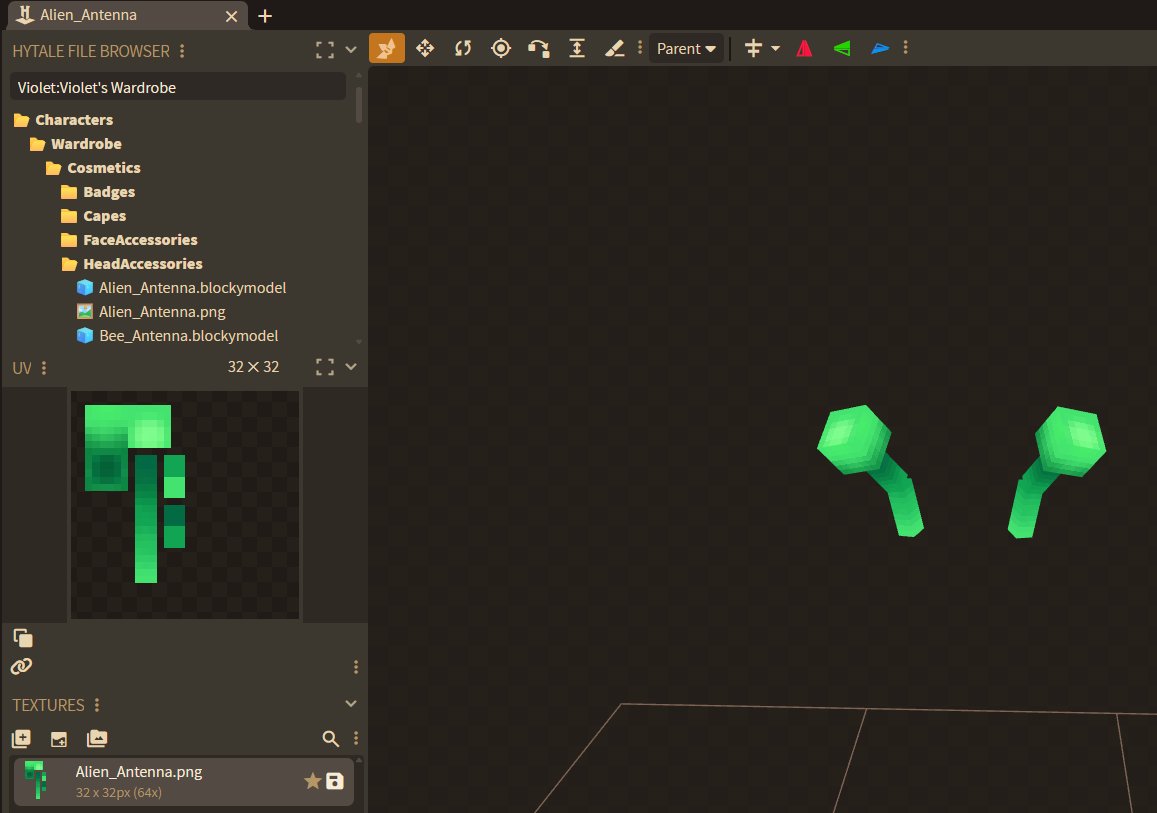Maximize the UV panel
The width and height of the screenshot is (1157, 813).
pyautogui.click(x=325, y=367)
